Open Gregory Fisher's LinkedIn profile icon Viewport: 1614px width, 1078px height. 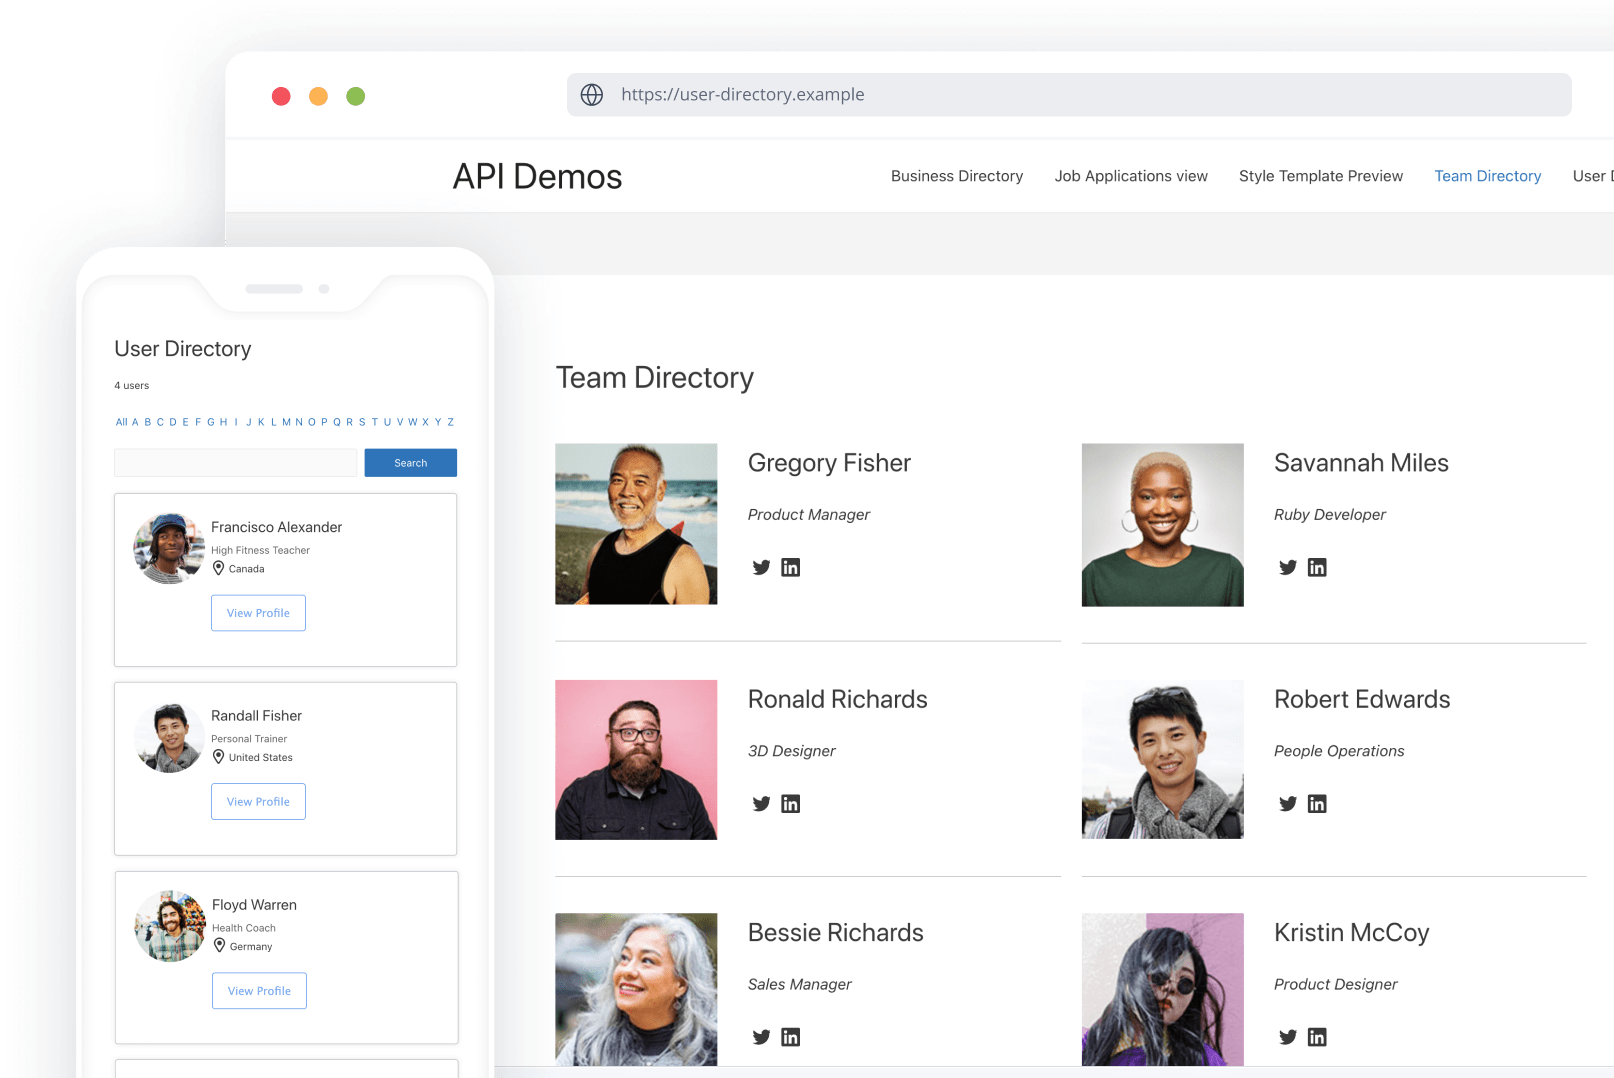click(x=790, y=567)
